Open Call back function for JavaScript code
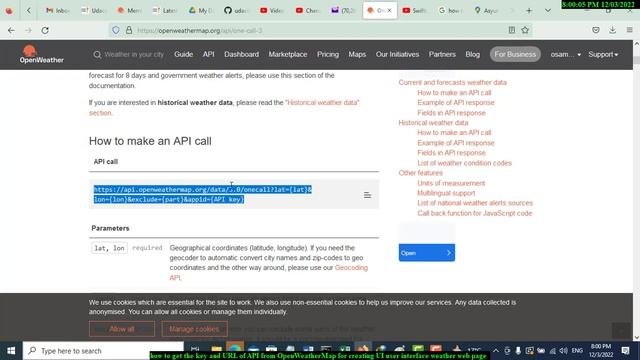 point(474,213)
